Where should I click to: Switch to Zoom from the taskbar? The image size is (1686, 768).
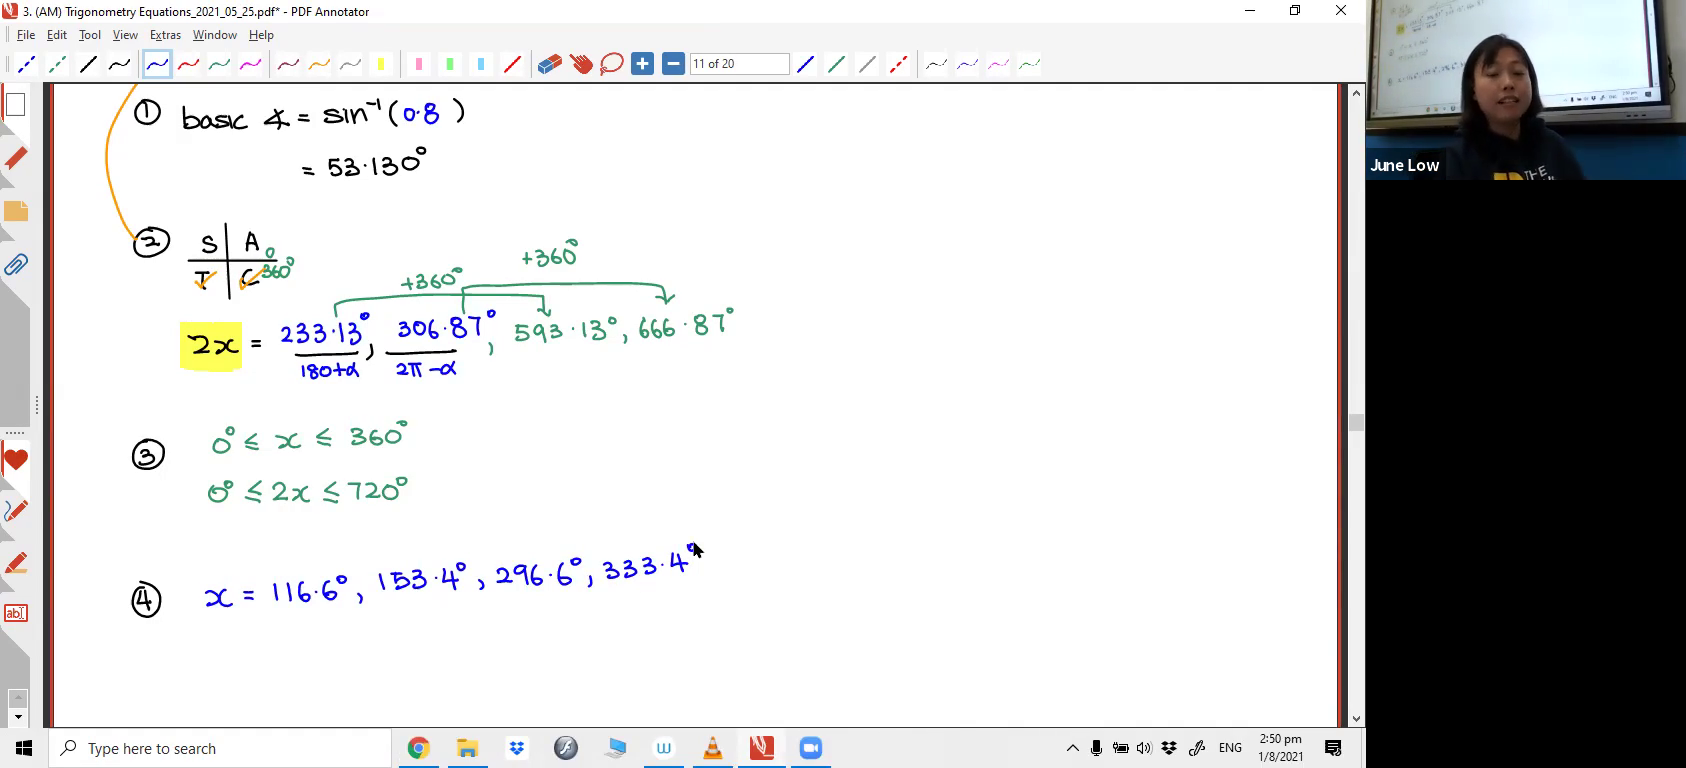pos(811,748)
